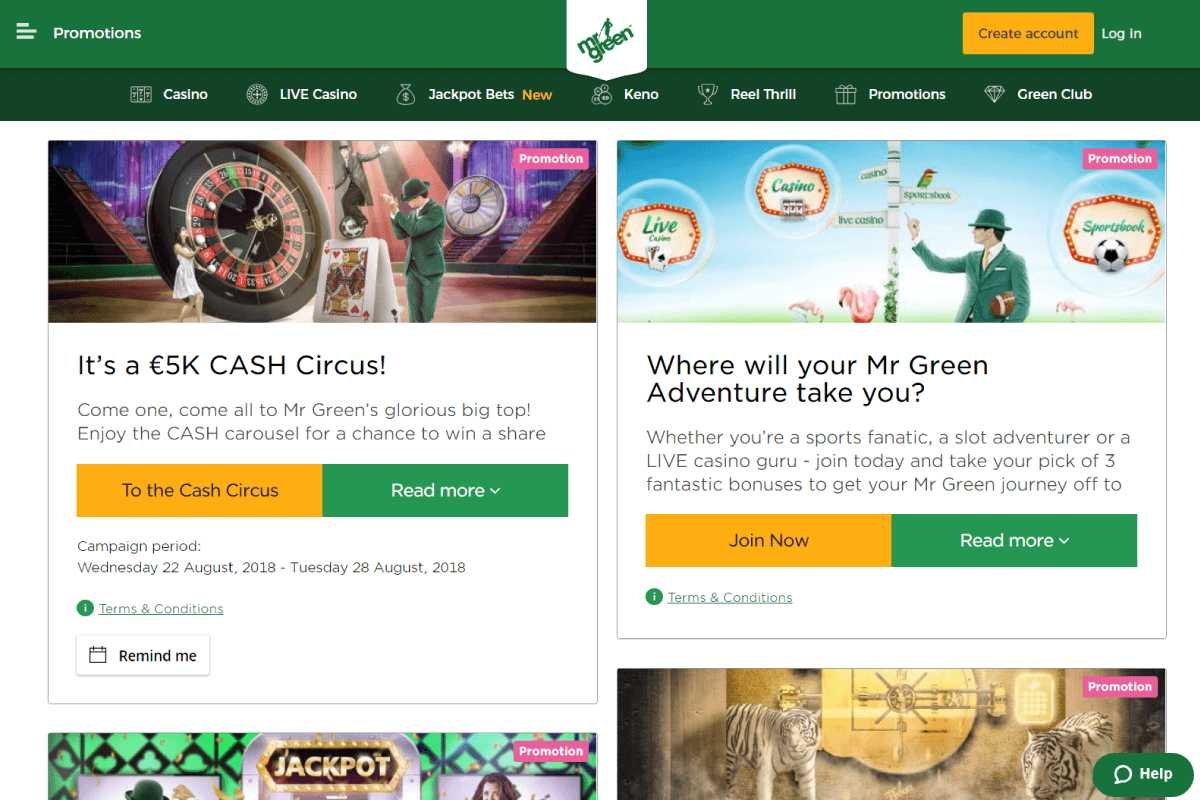1200x800 pixels.
Task: Expand Read more on Mr Green Adventure
Action: pyautogui.click(x=1014, y=540)
